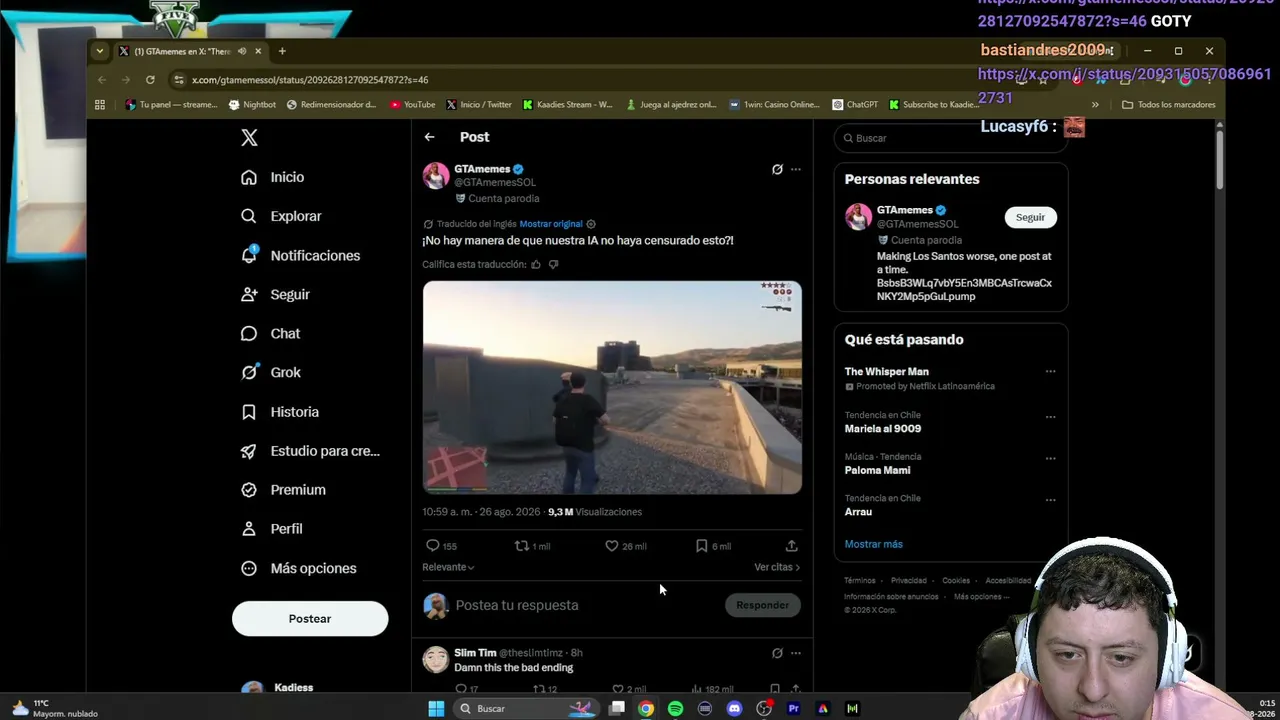Open Chat in X sidebar
This screenshot has height=720, width=1280.
tap(271, 333)
